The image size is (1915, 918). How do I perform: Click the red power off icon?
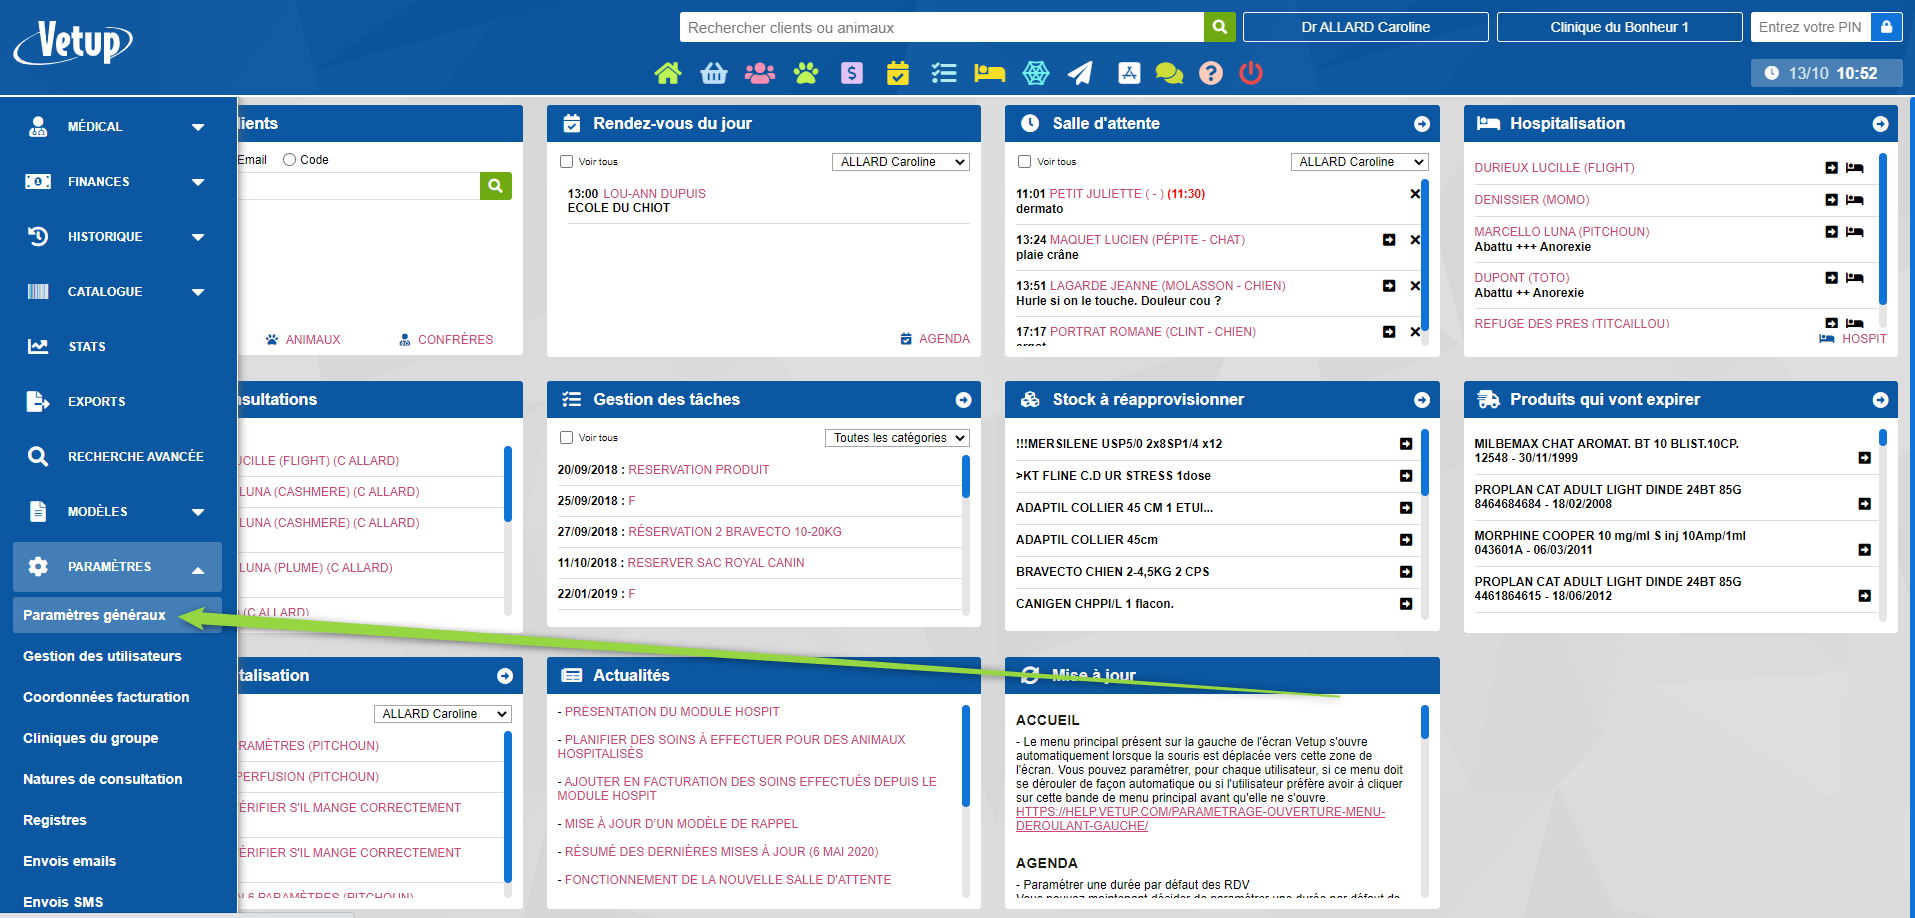[1251, 73]
